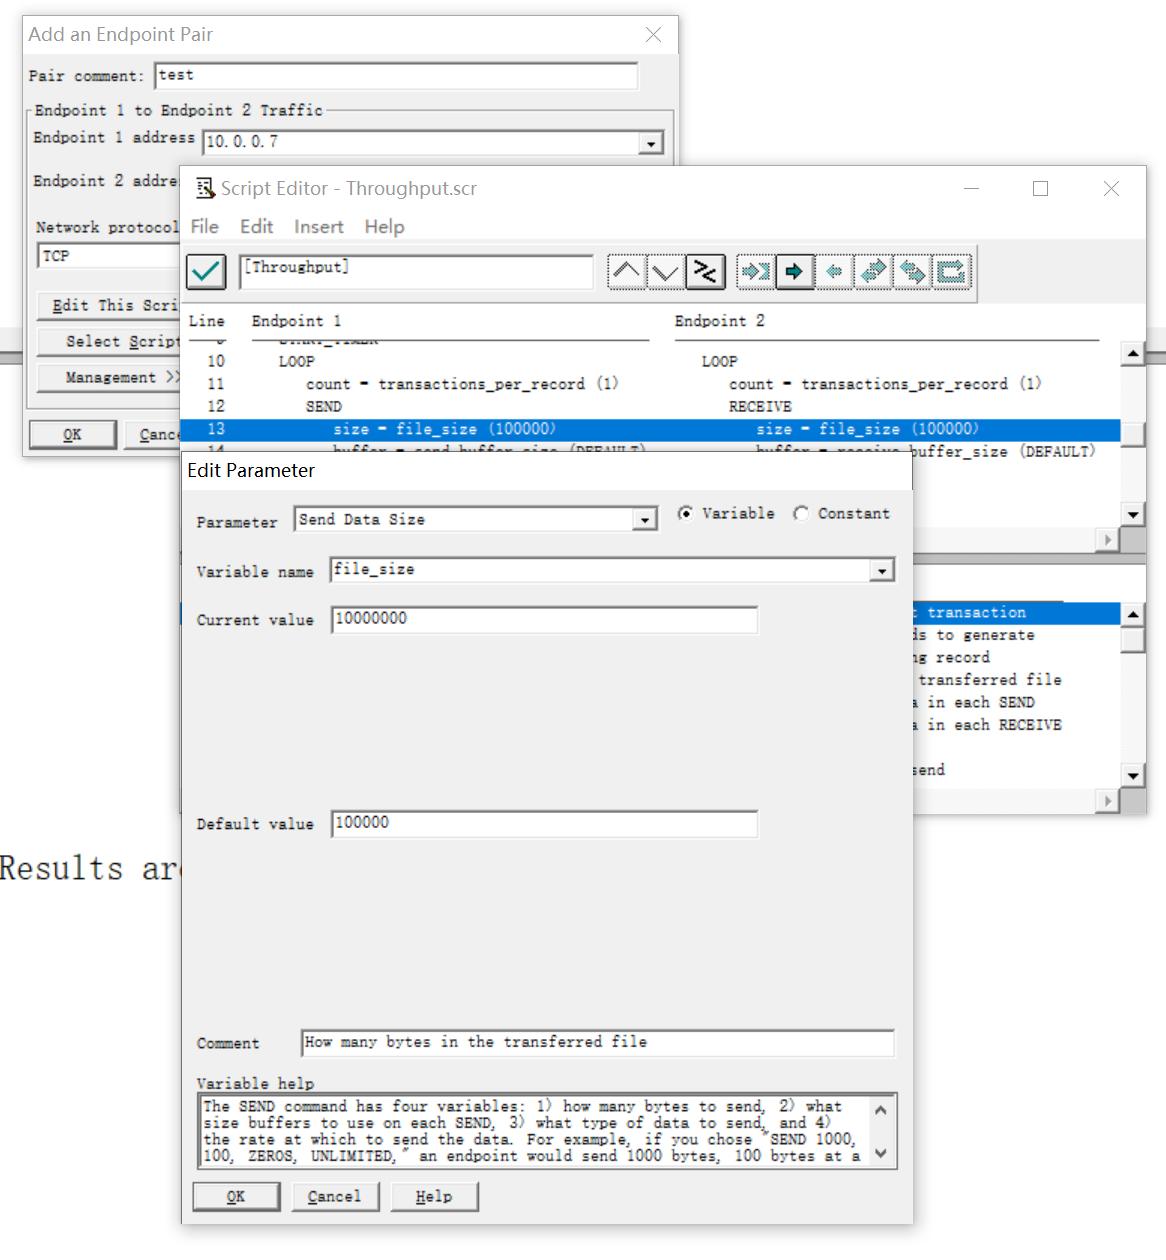This screenshot has height=1260, width=1166.
Task: Click OK in Edit Parameter dialog
Action: tap(236, 1196)
